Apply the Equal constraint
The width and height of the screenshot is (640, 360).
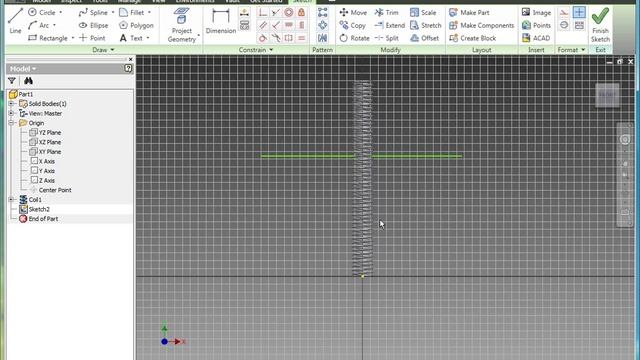coord(301,38)
